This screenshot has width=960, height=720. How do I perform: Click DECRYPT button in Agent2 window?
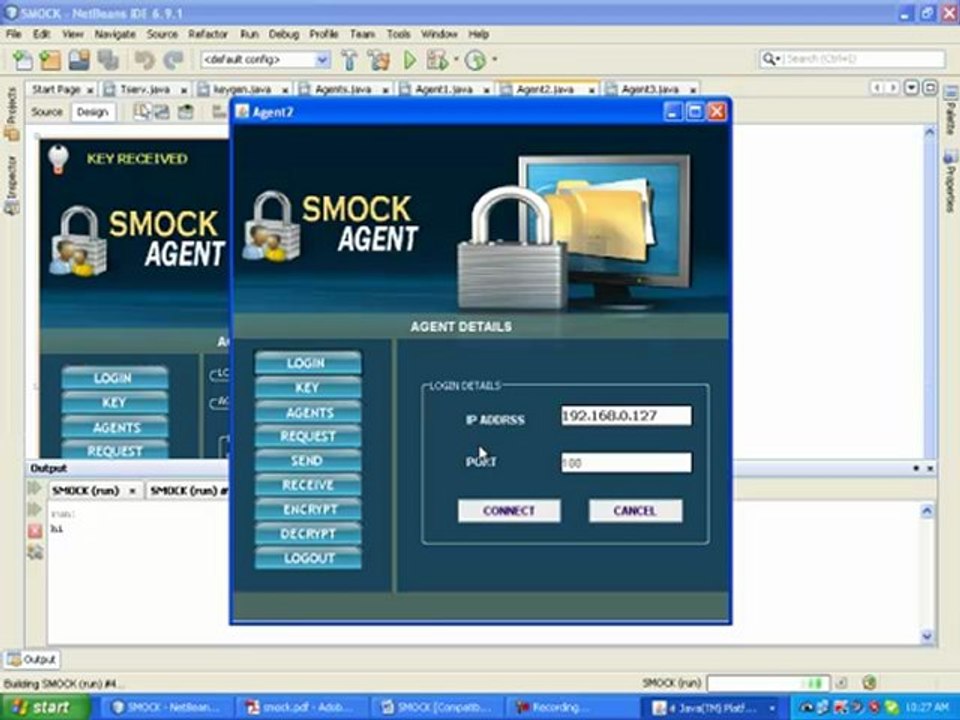coord(308,534)
